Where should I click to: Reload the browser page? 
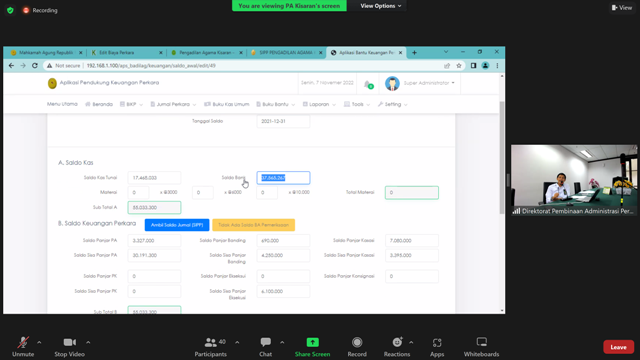(35, 66)
